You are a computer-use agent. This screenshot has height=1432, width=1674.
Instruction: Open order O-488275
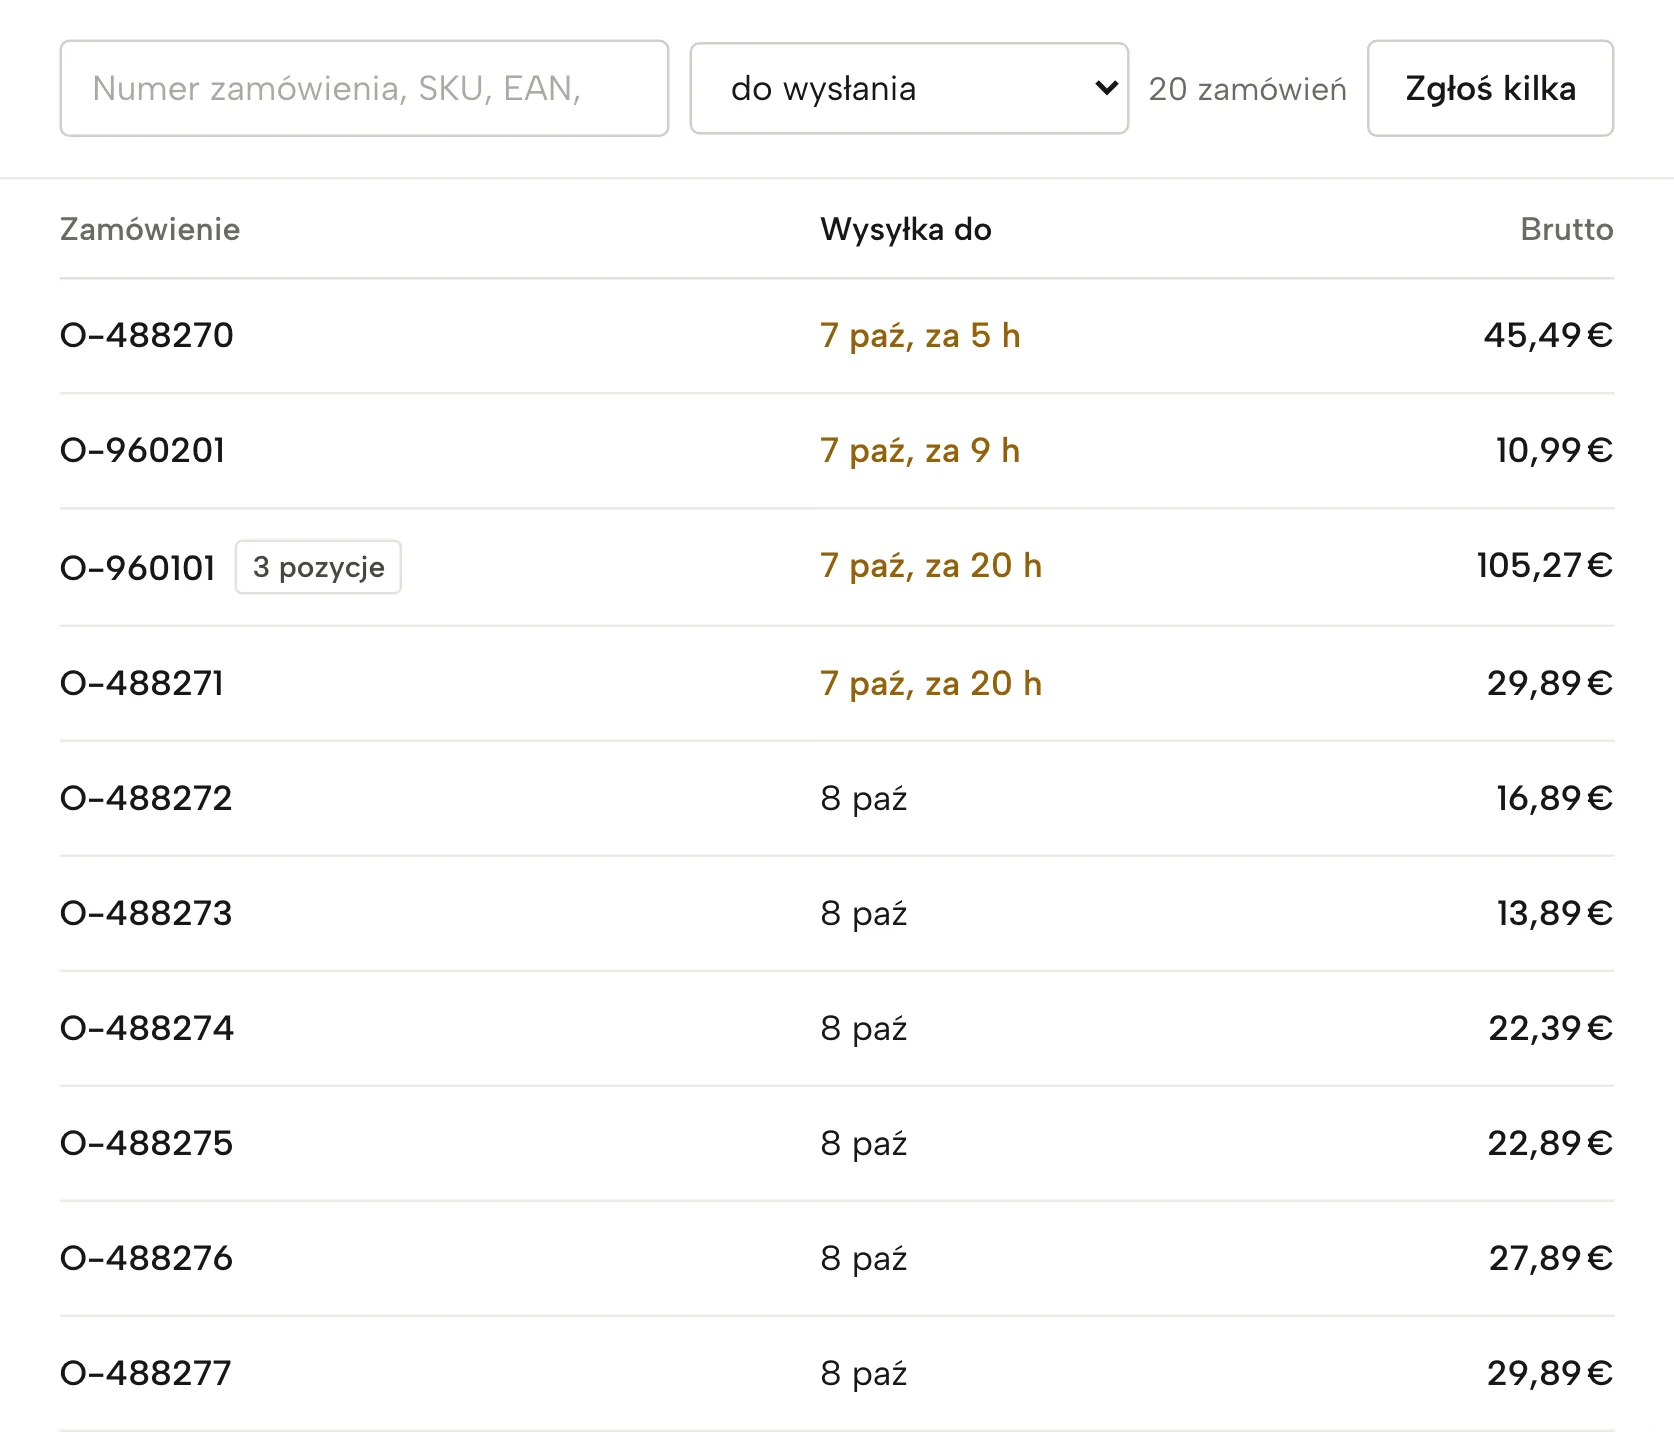pyautogui.click(x=147, y=1143)
